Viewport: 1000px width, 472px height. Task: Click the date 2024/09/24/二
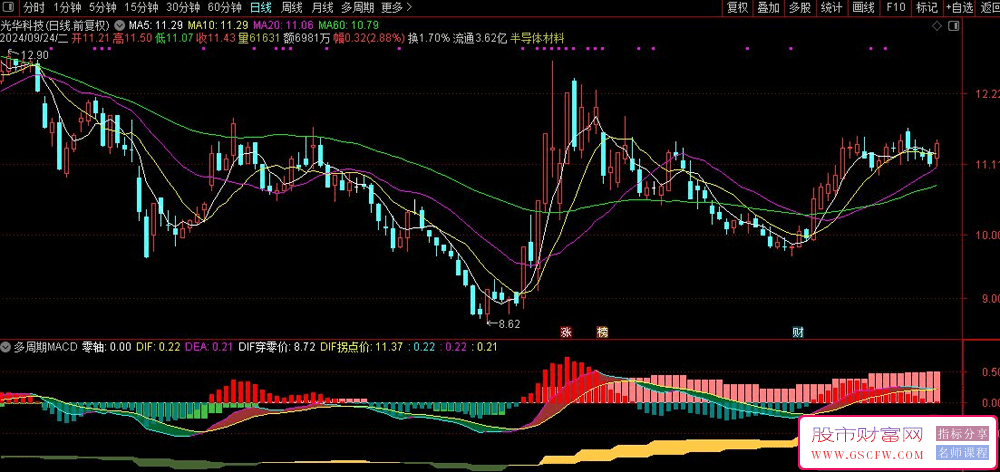pyautogui.click(x=34, y=38)
